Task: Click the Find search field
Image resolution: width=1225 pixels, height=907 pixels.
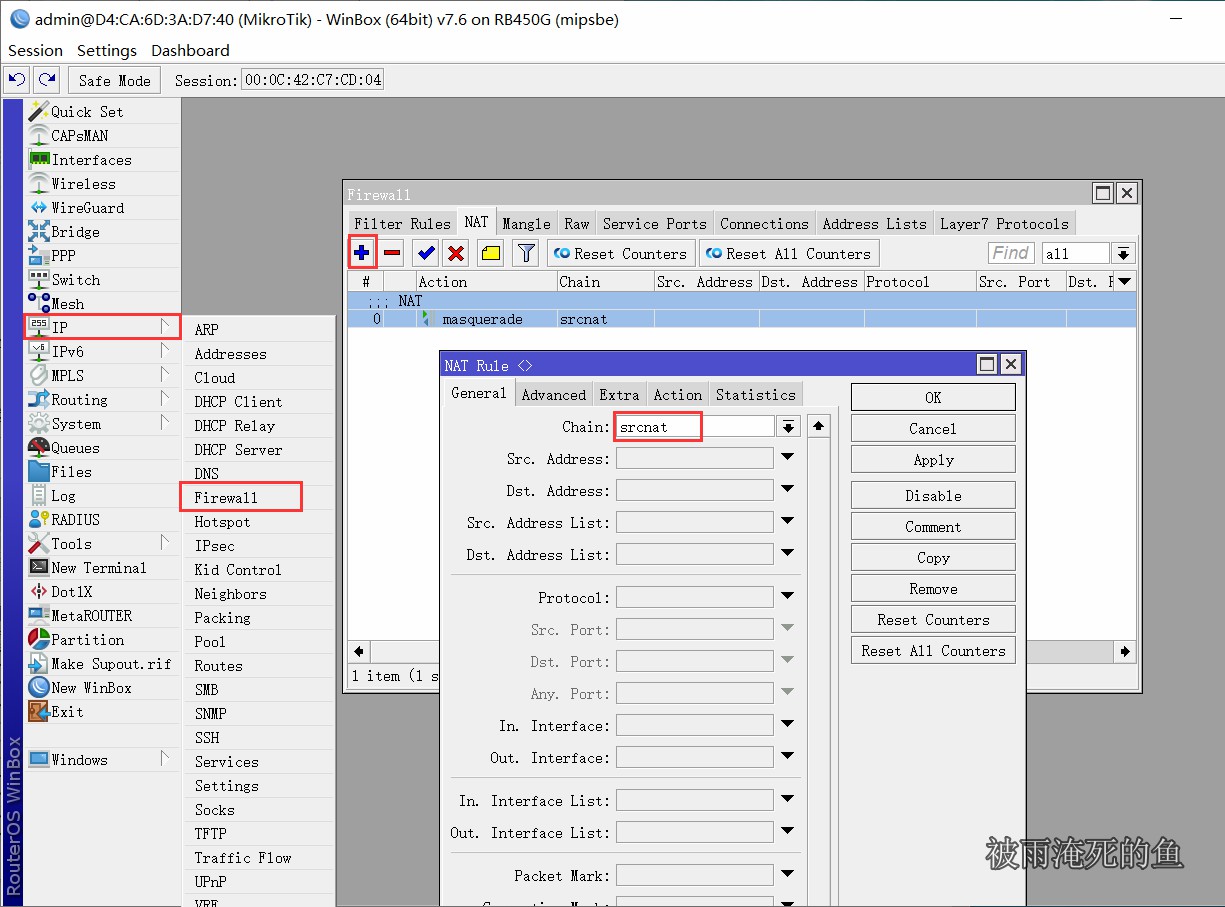Action: [1011, 254]
